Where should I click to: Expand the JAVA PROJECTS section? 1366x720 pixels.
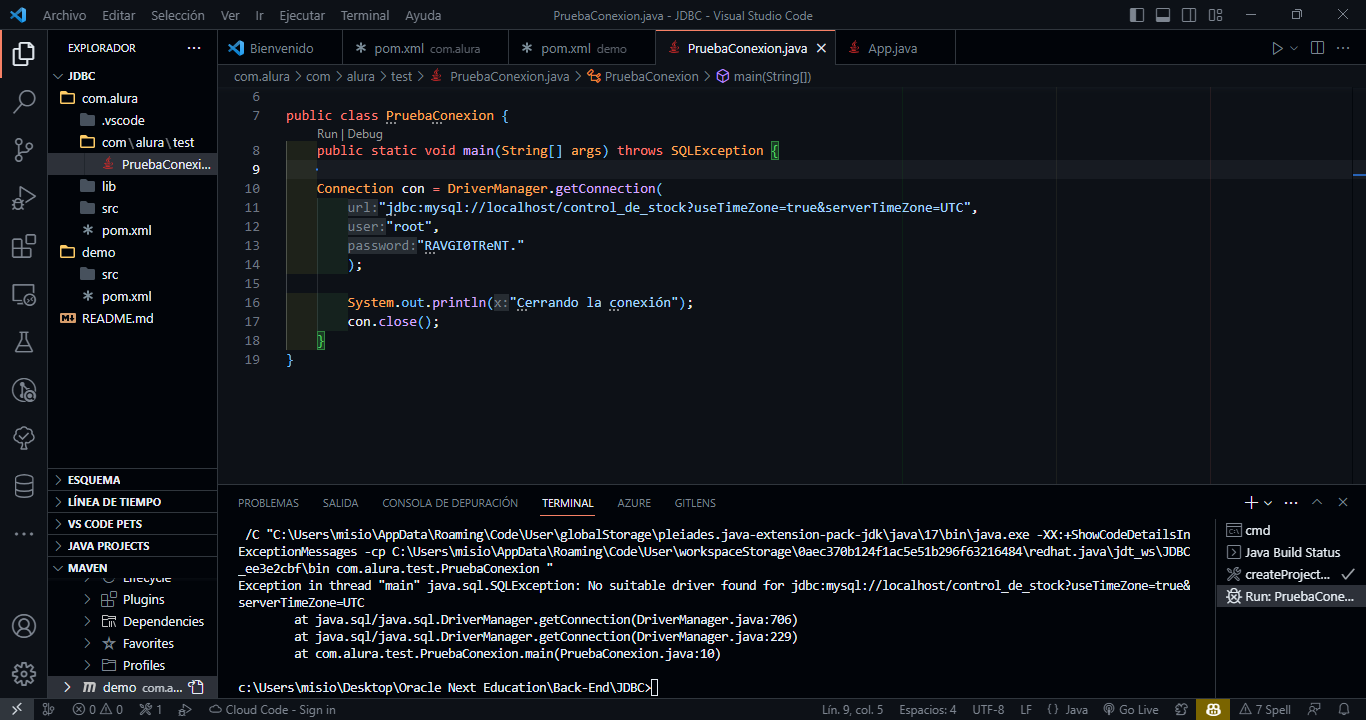tap(132, 546)
